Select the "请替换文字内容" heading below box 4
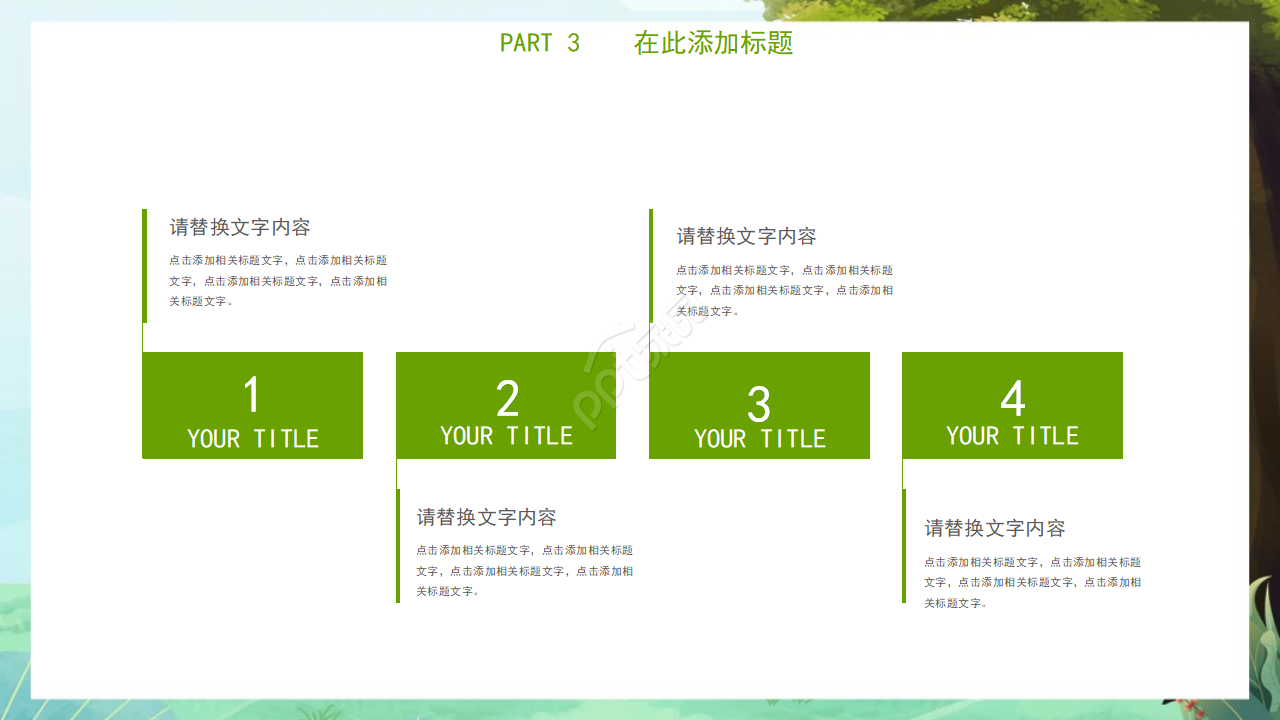This screenshot has height=720, width=1280. coord(994,528)
